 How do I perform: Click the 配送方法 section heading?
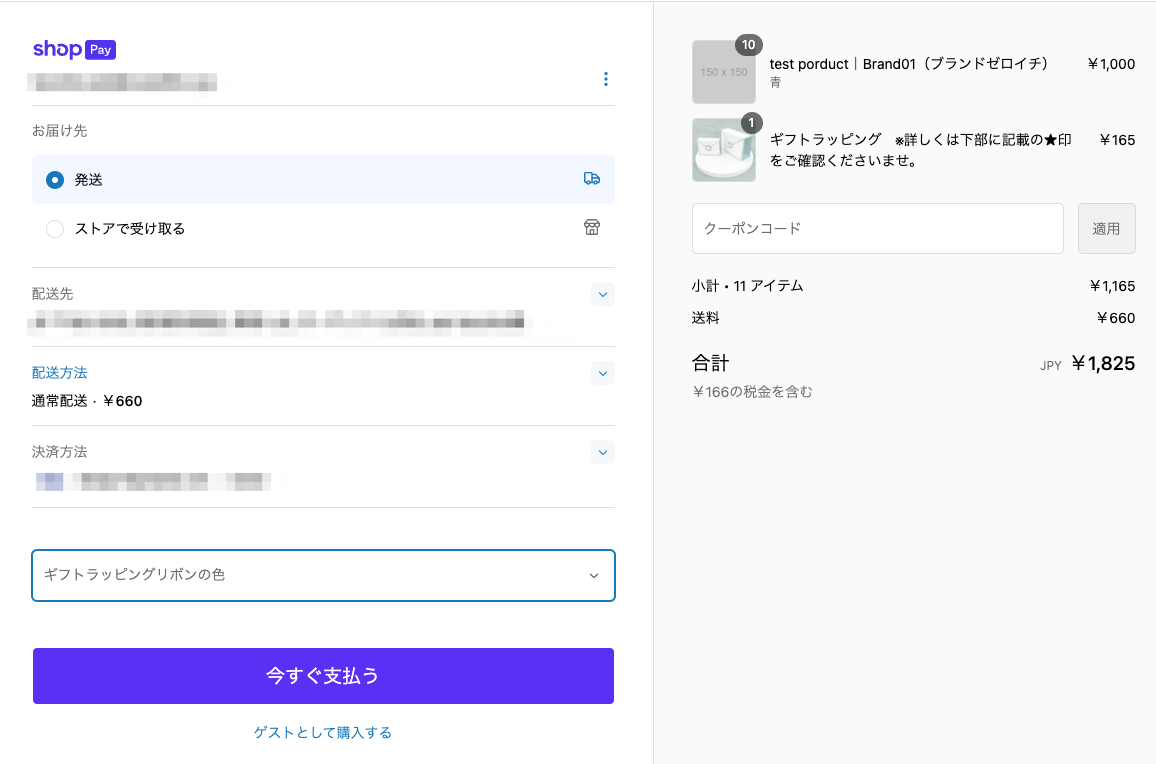point(60,373)
